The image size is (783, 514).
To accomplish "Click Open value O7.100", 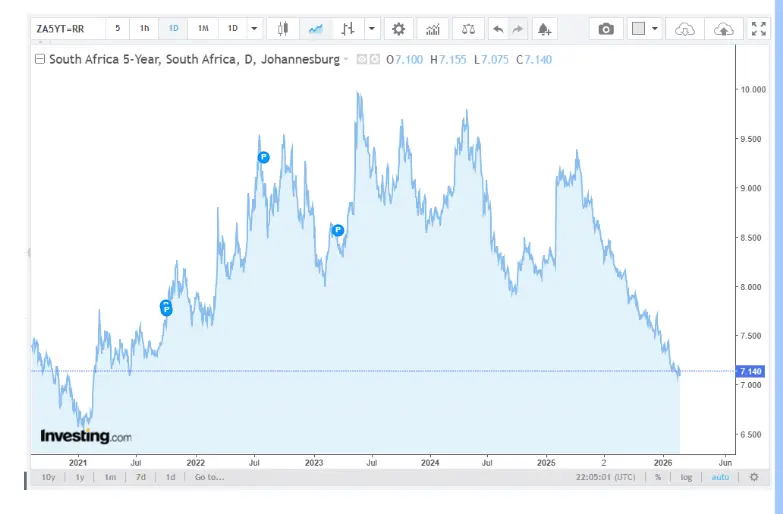I will tap(404, 59).
